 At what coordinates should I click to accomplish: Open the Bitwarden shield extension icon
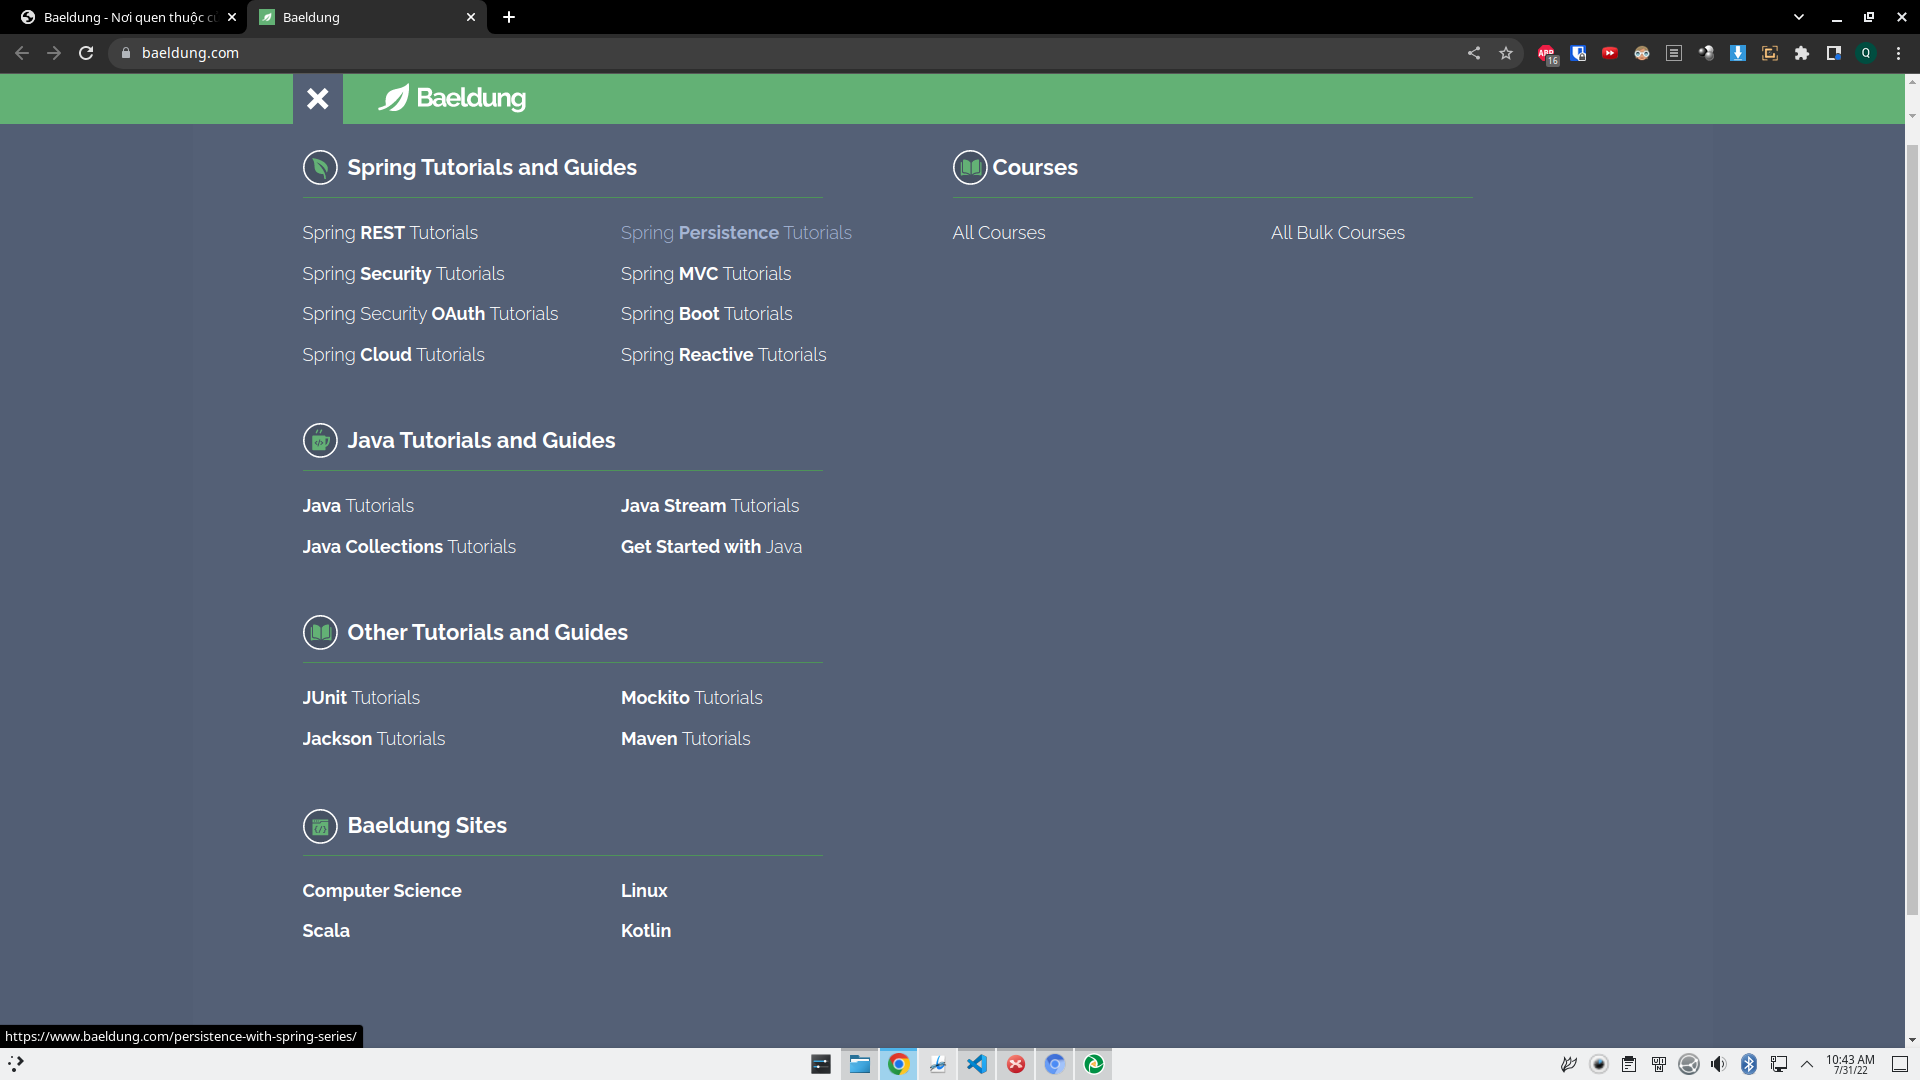[1578, 54]
